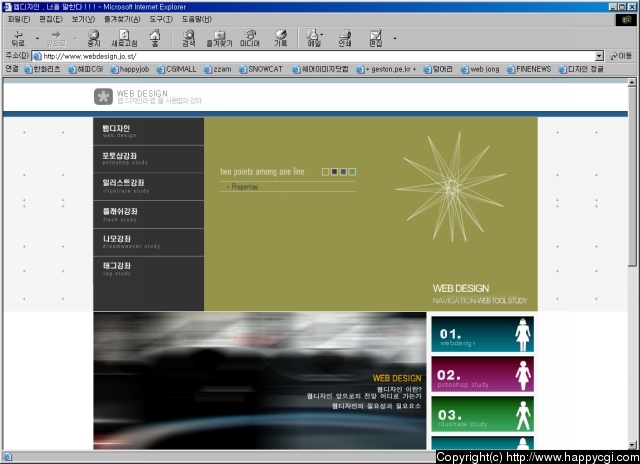Viewport: 640px width, 464px height.
Task: Click the Go button beside the address bar
Action: [x=621, y=56]
